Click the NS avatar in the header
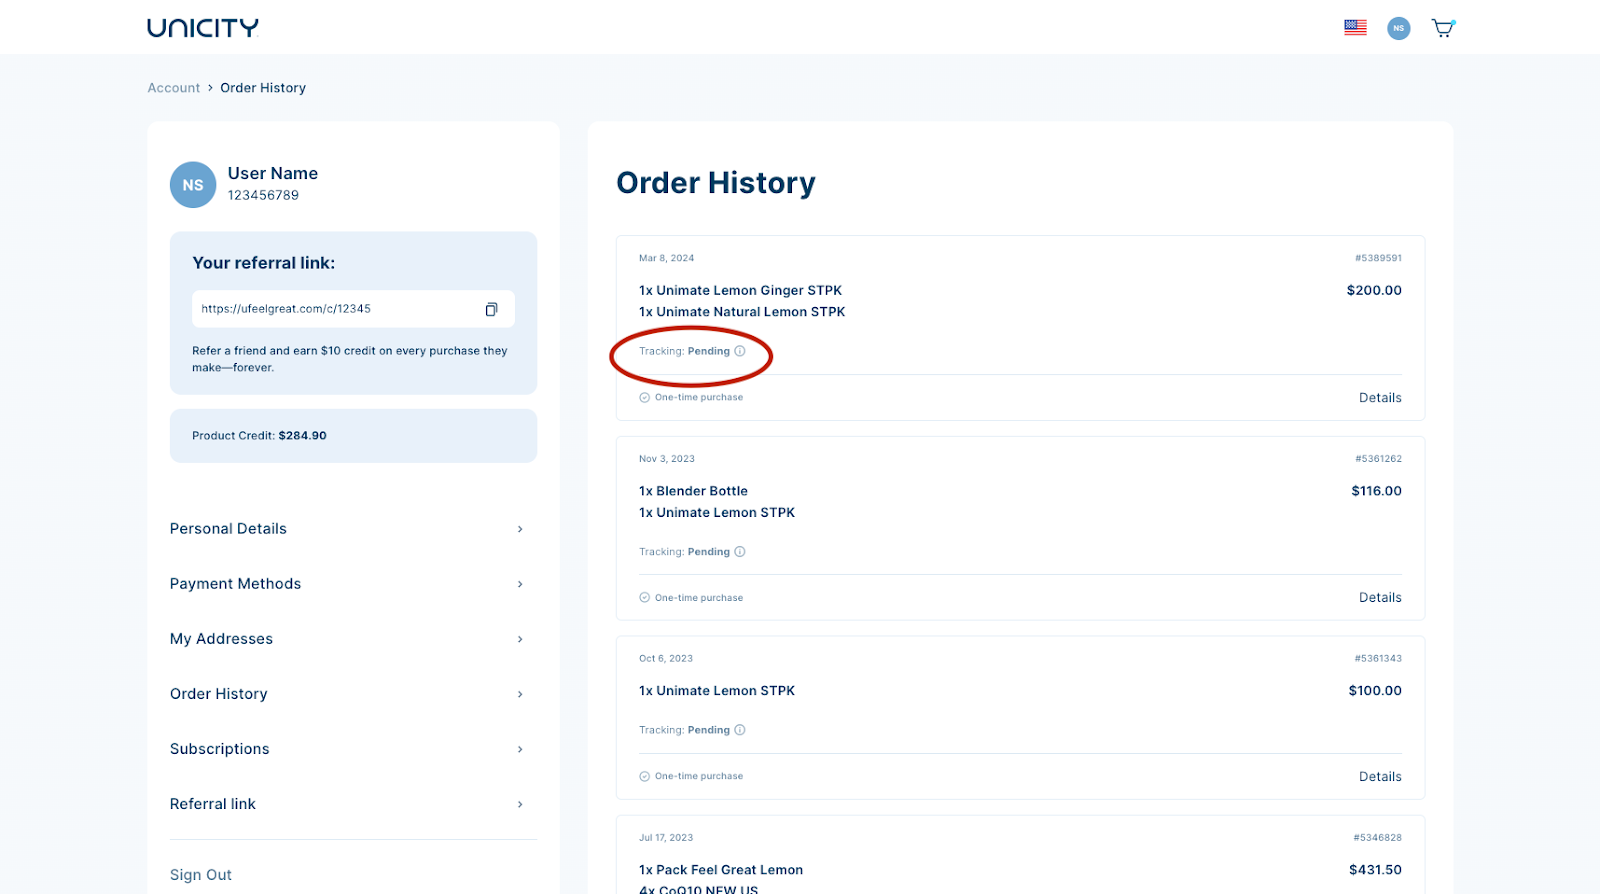The height and width of the screenshot is (894, 1600). pos(1398,28)
